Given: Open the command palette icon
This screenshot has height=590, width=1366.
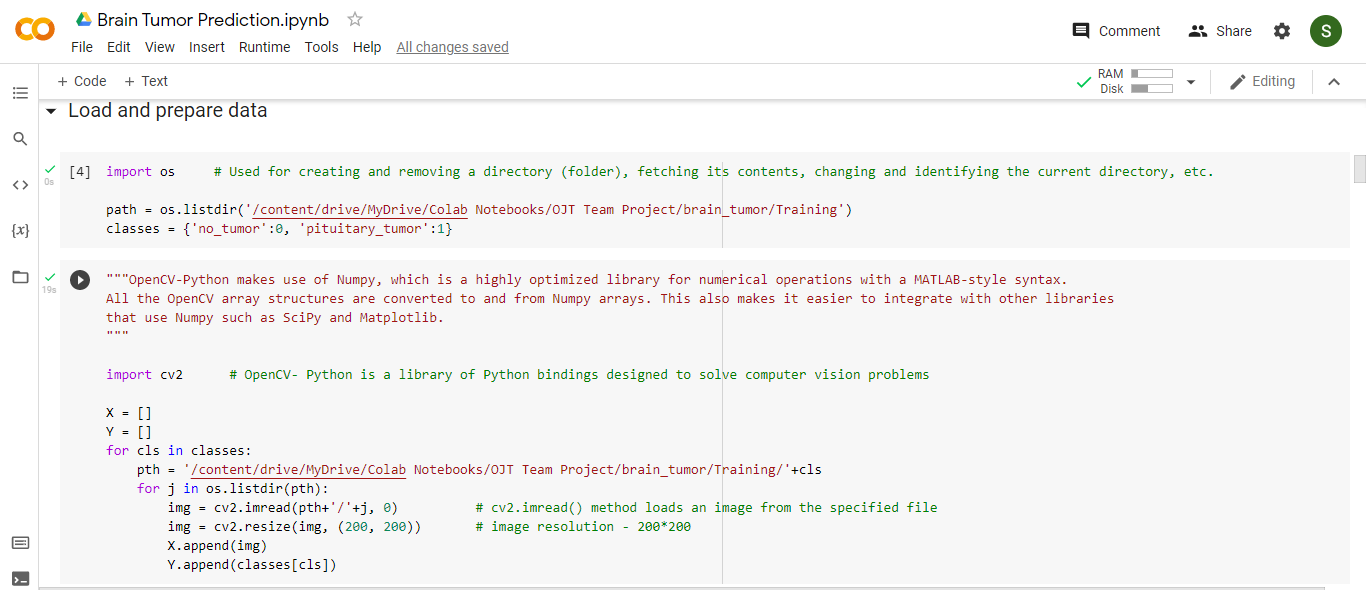Looking at the screenshot, I should point(20,543).
